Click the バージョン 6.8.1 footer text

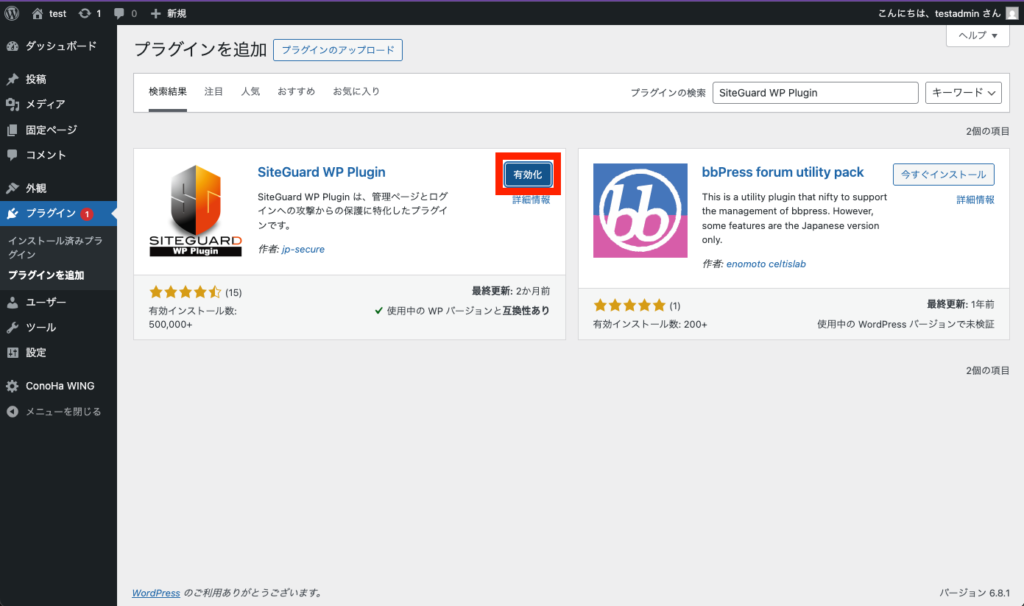[974, 593]
